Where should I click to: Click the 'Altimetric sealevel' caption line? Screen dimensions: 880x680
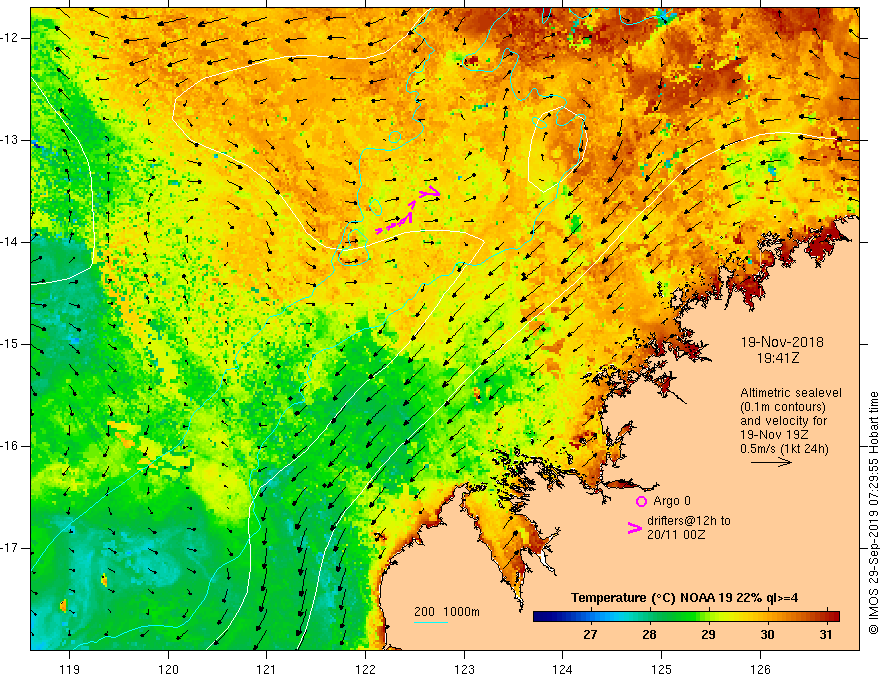click(791, 393)
